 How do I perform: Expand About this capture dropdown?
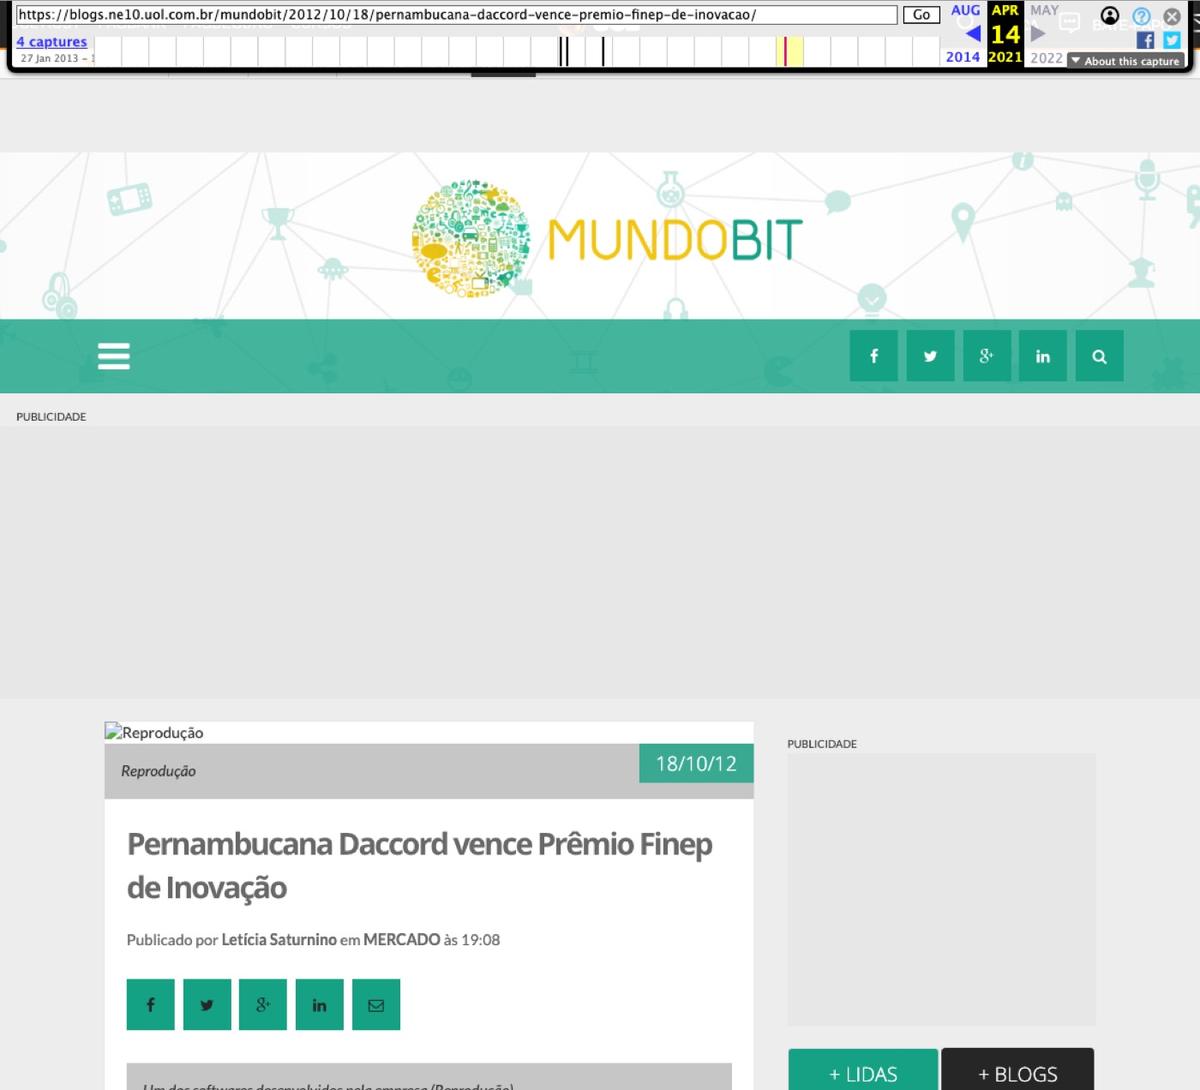1126,61
